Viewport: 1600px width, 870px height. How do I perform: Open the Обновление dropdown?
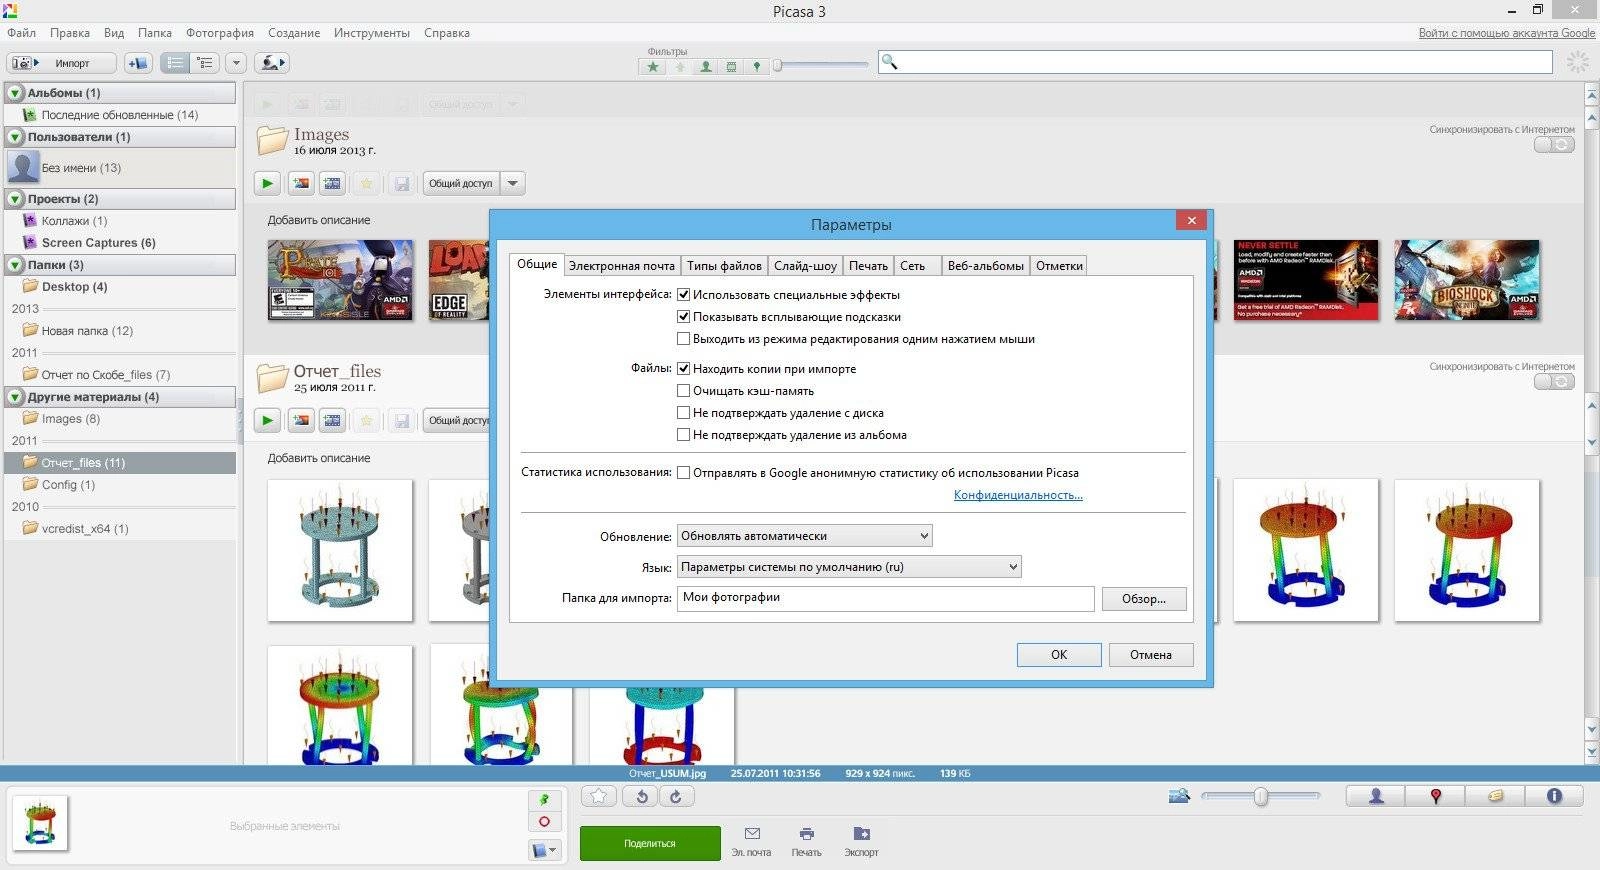[x=804, y=536]
